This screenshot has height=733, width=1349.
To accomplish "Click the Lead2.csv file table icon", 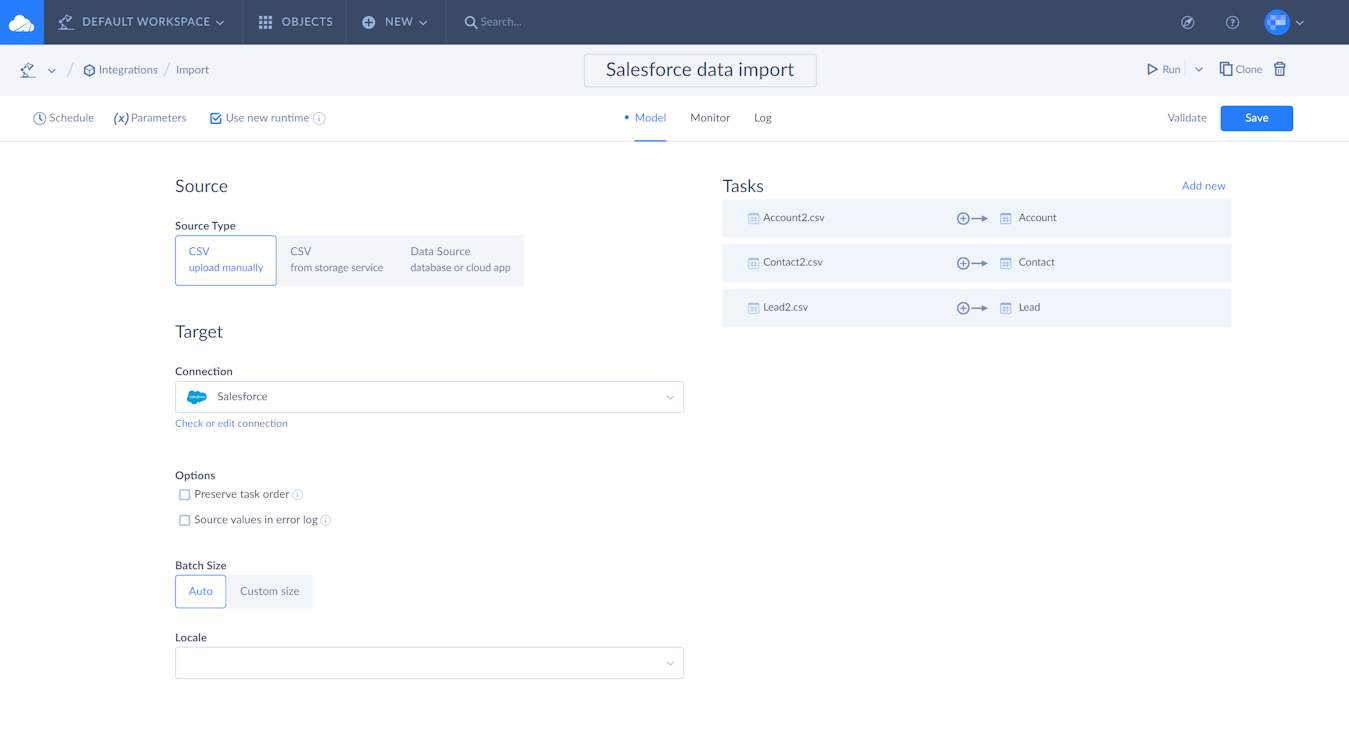I will point(753,308).
